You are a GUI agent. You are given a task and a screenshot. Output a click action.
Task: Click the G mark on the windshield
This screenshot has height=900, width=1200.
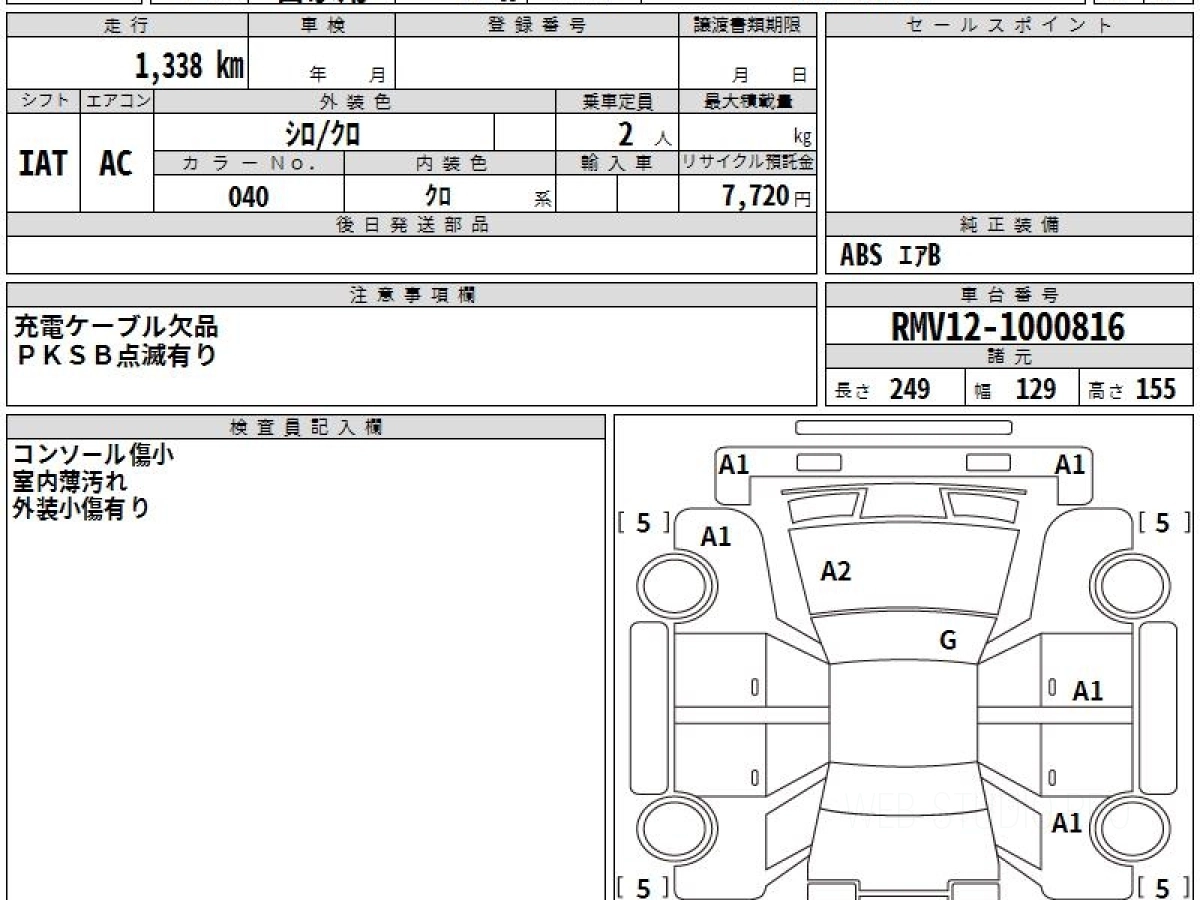tap(948, 641)
